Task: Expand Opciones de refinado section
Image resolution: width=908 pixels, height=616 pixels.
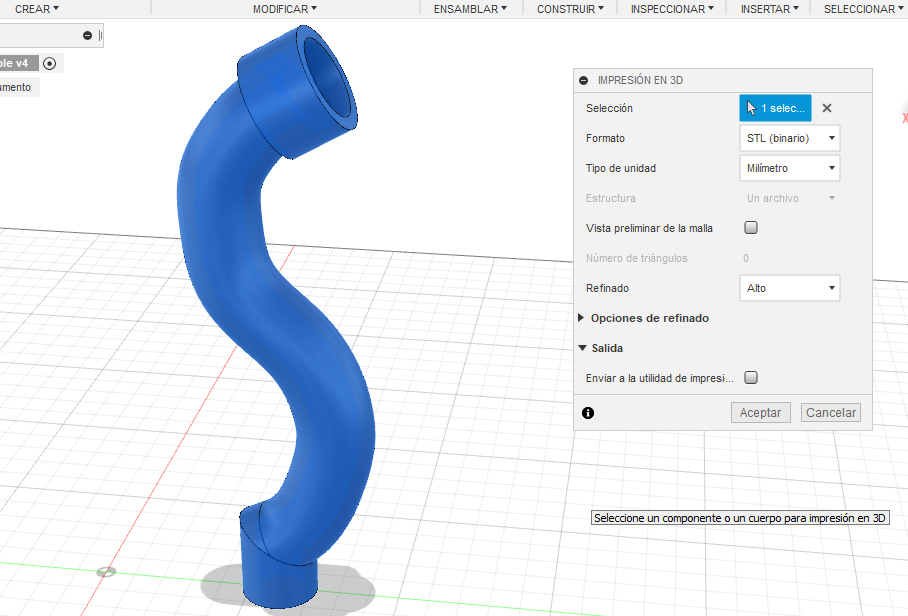Action: (581, 318)
